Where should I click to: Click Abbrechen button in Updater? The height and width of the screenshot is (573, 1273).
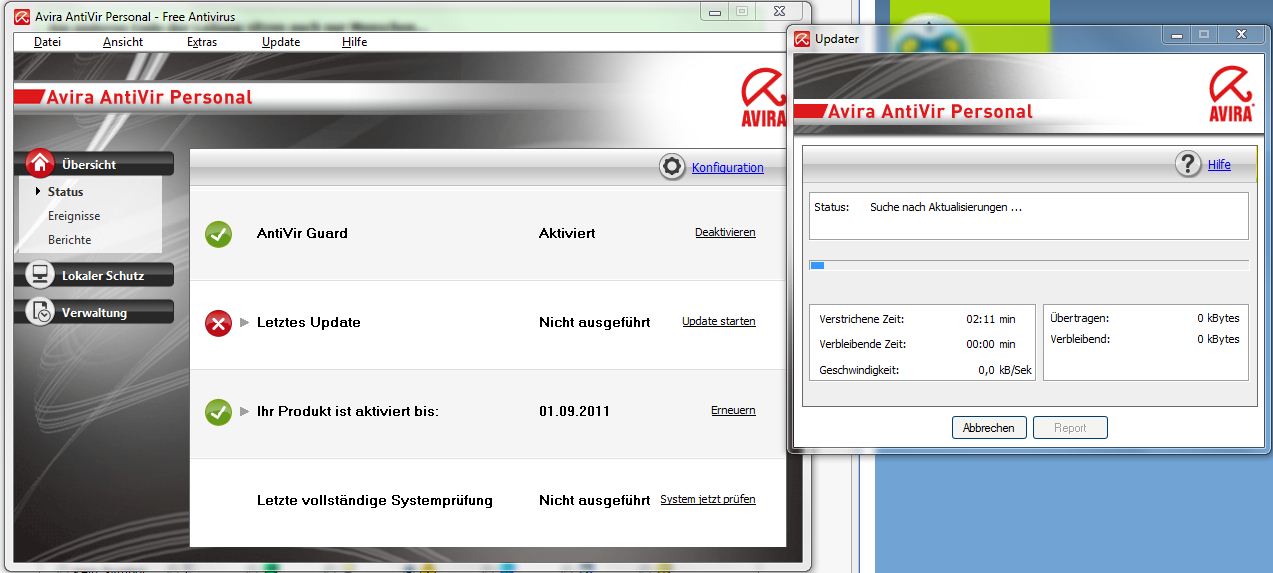coord(988,428)
